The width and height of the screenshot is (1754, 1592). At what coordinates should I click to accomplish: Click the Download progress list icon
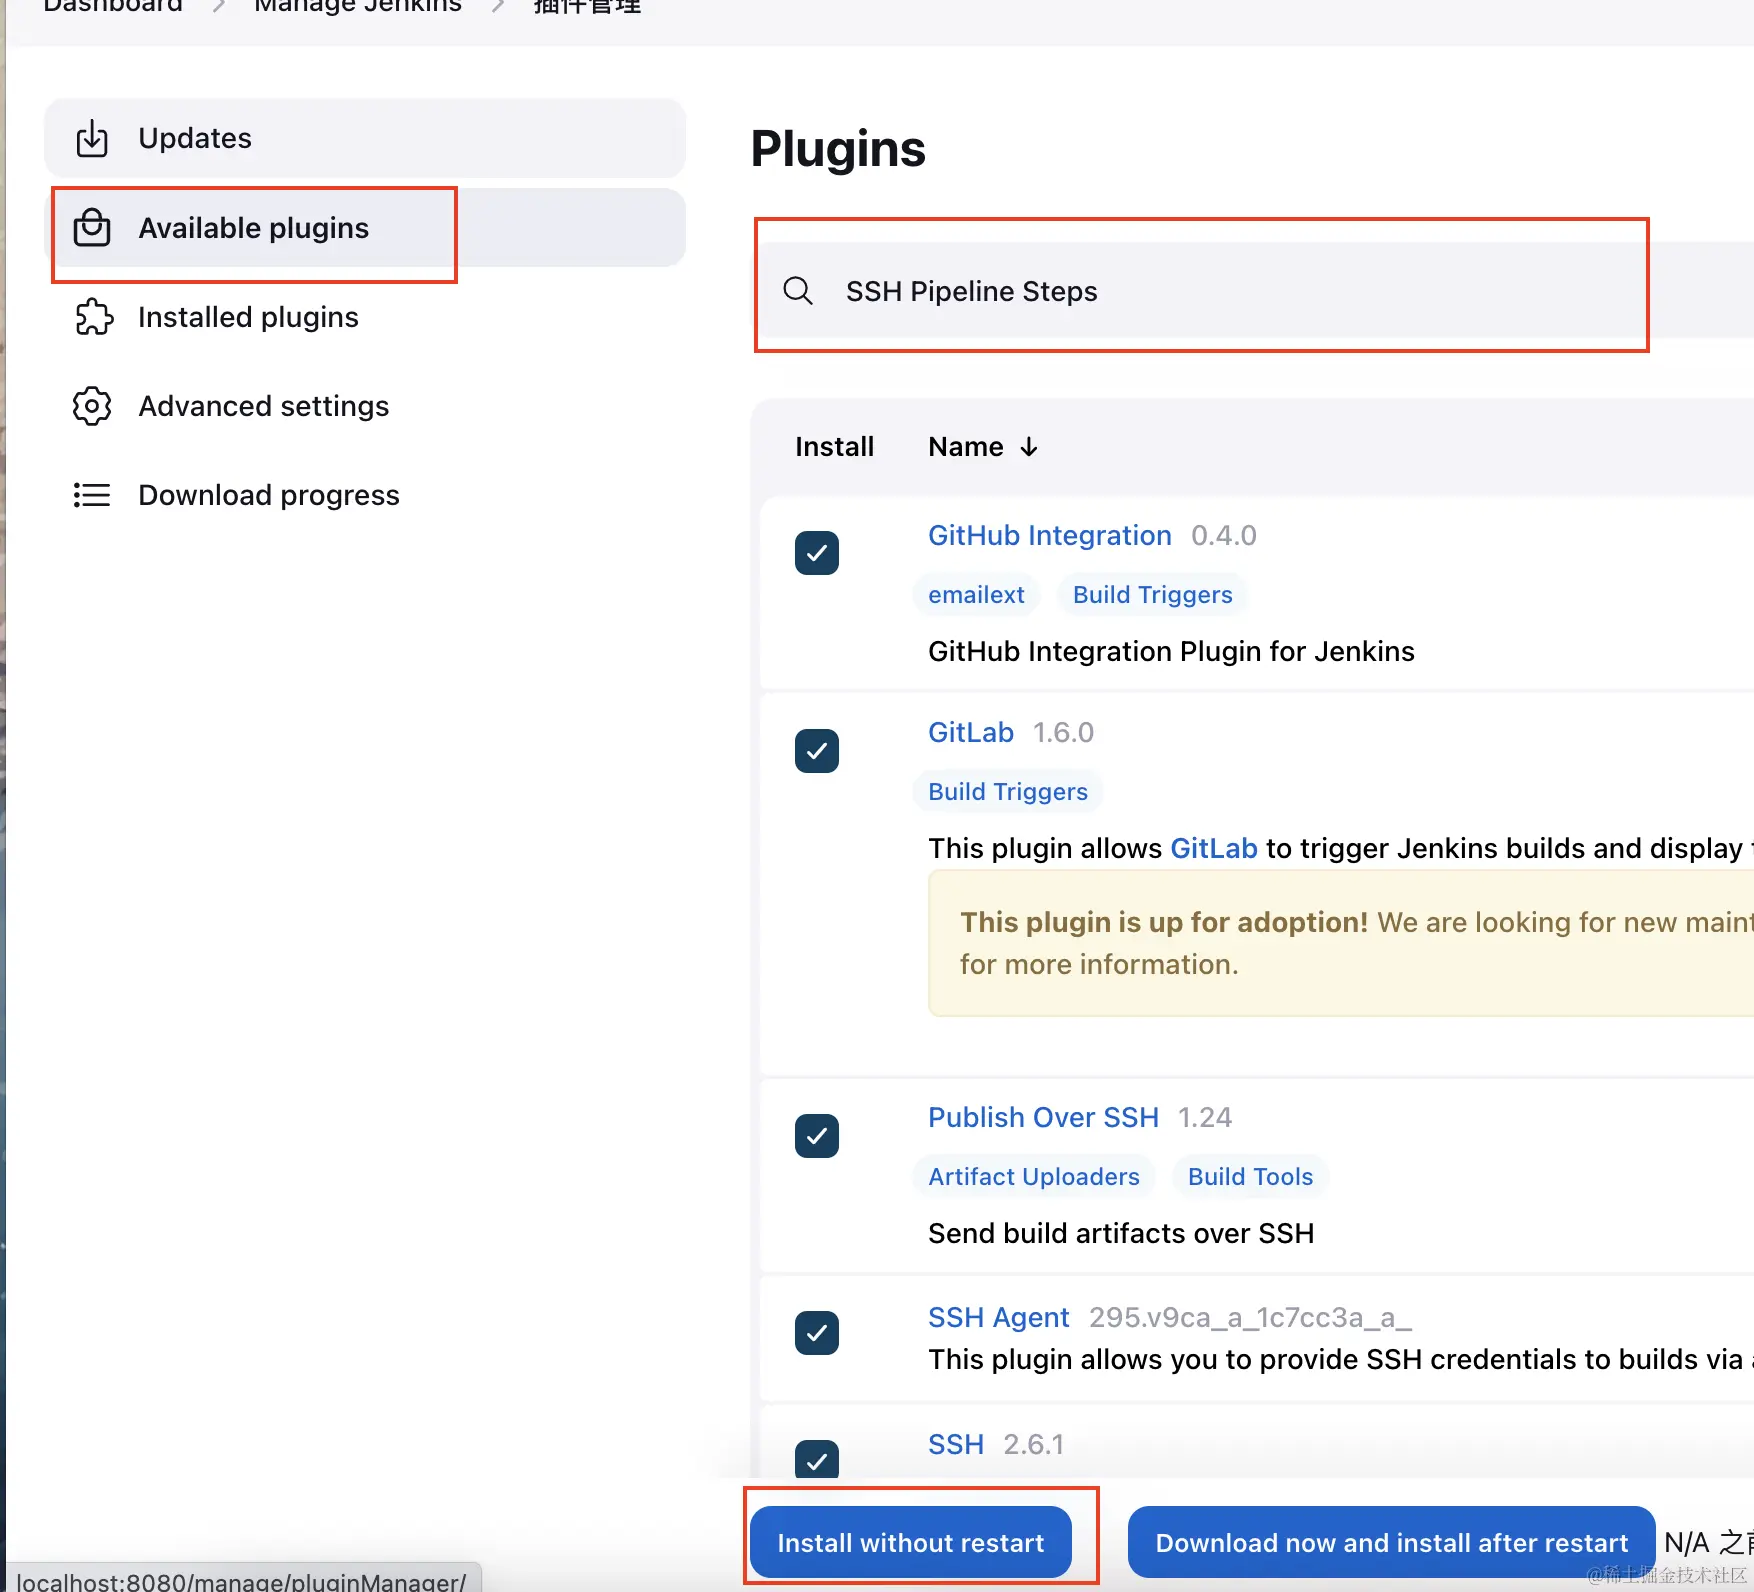click(92, 495)
